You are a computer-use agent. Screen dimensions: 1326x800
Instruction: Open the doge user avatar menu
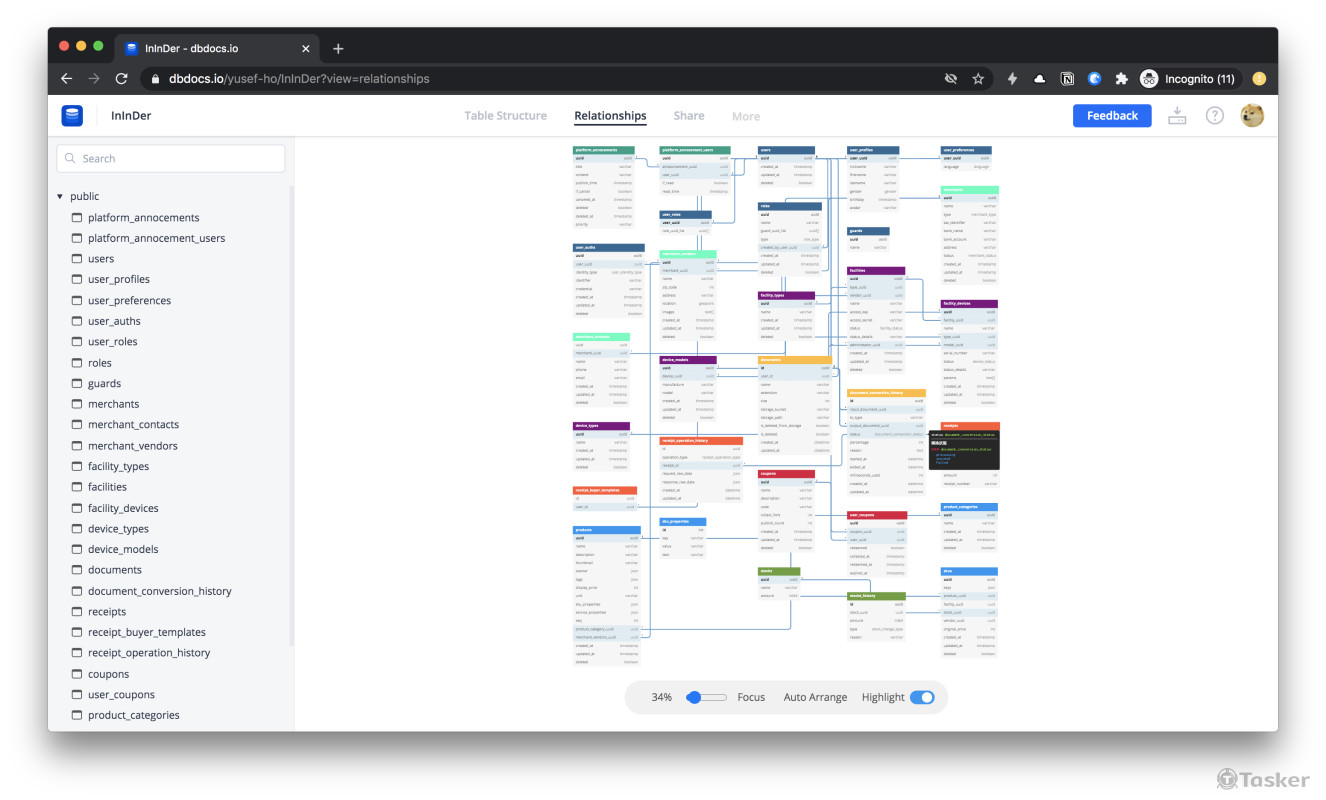click(x=1252, y=116)
